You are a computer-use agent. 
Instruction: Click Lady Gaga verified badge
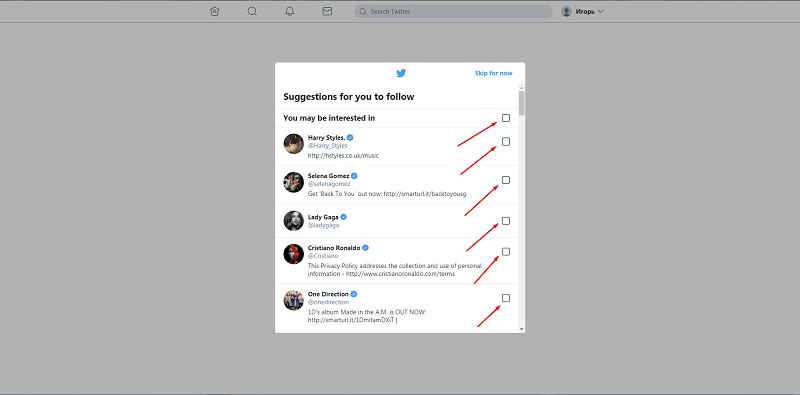[x=344, y=217]
